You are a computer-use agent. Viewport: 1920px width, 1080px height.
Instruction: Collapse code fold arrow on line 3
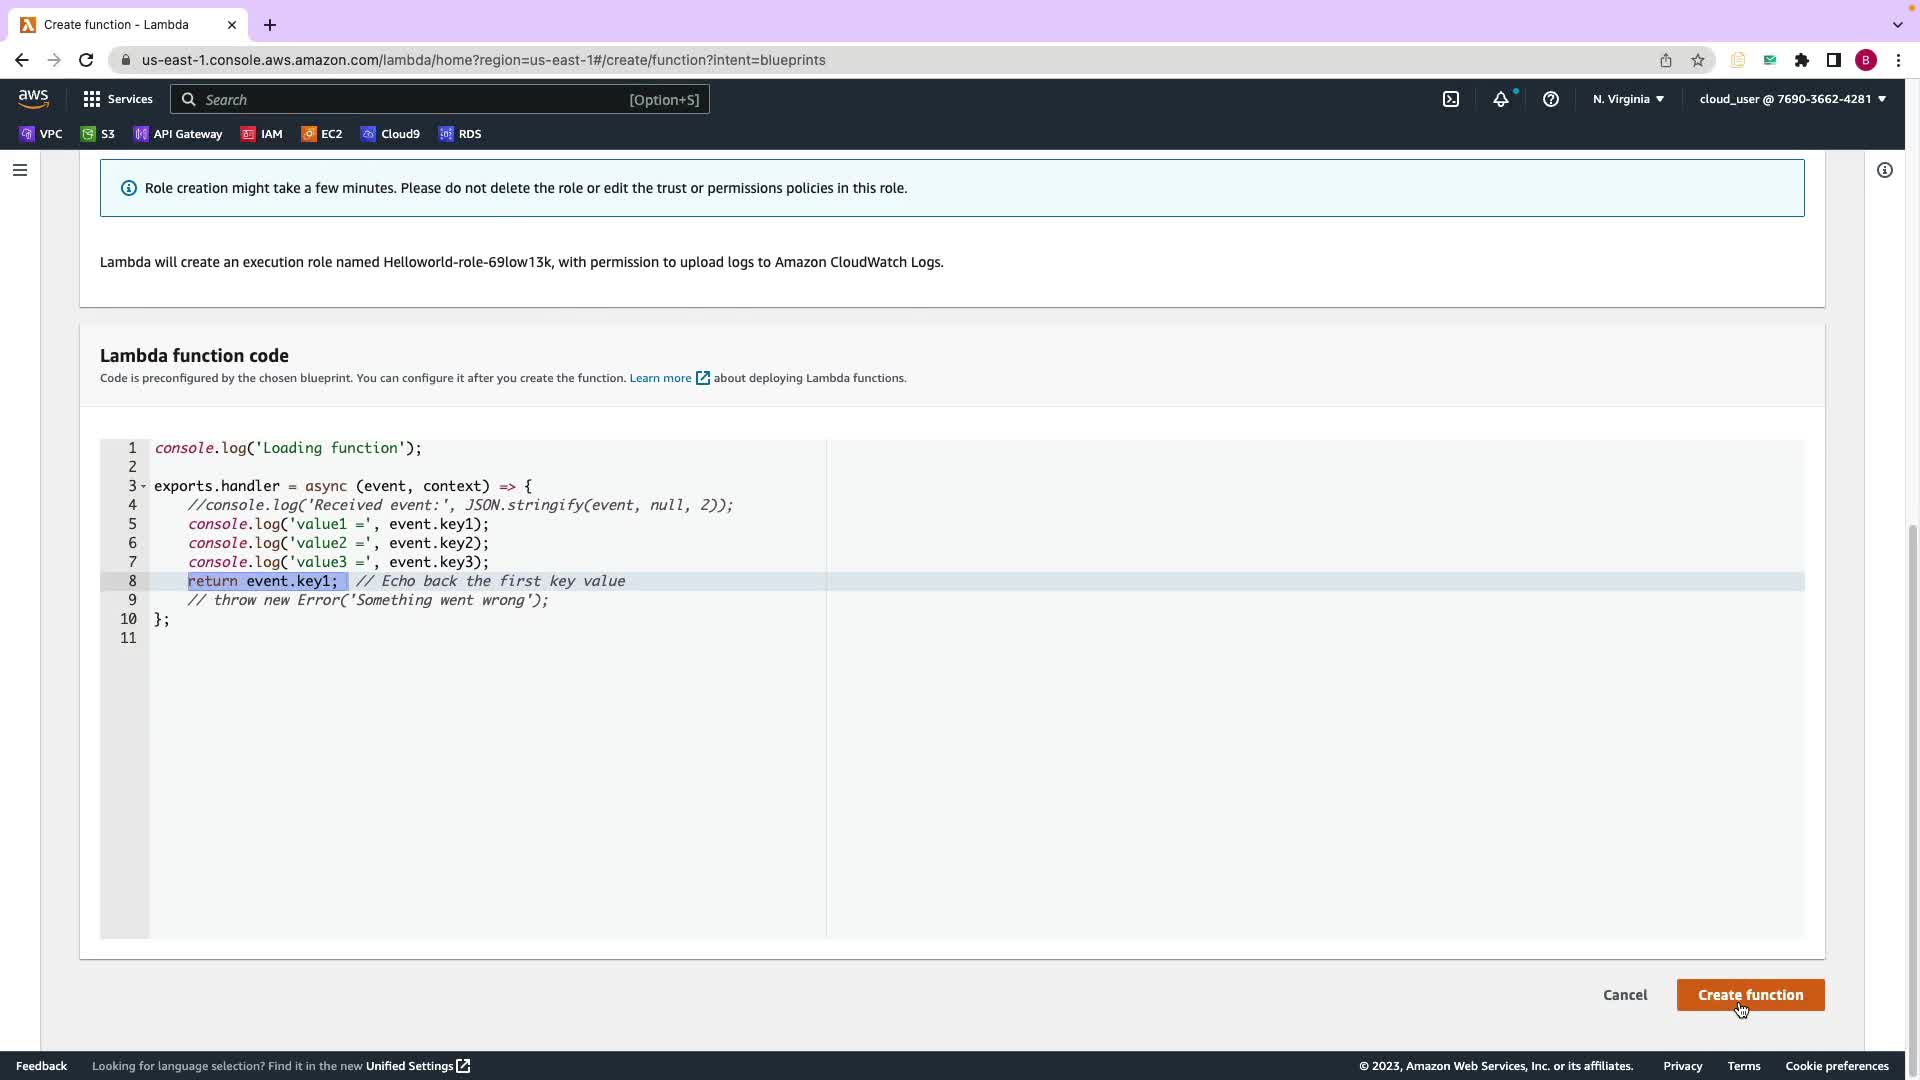(144, 487)
